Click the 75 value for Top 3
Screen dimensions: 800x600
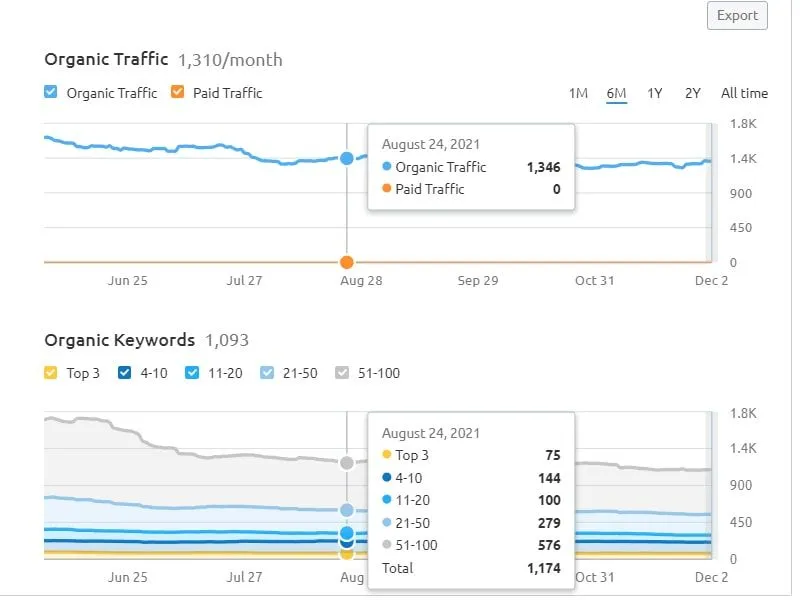553,455
